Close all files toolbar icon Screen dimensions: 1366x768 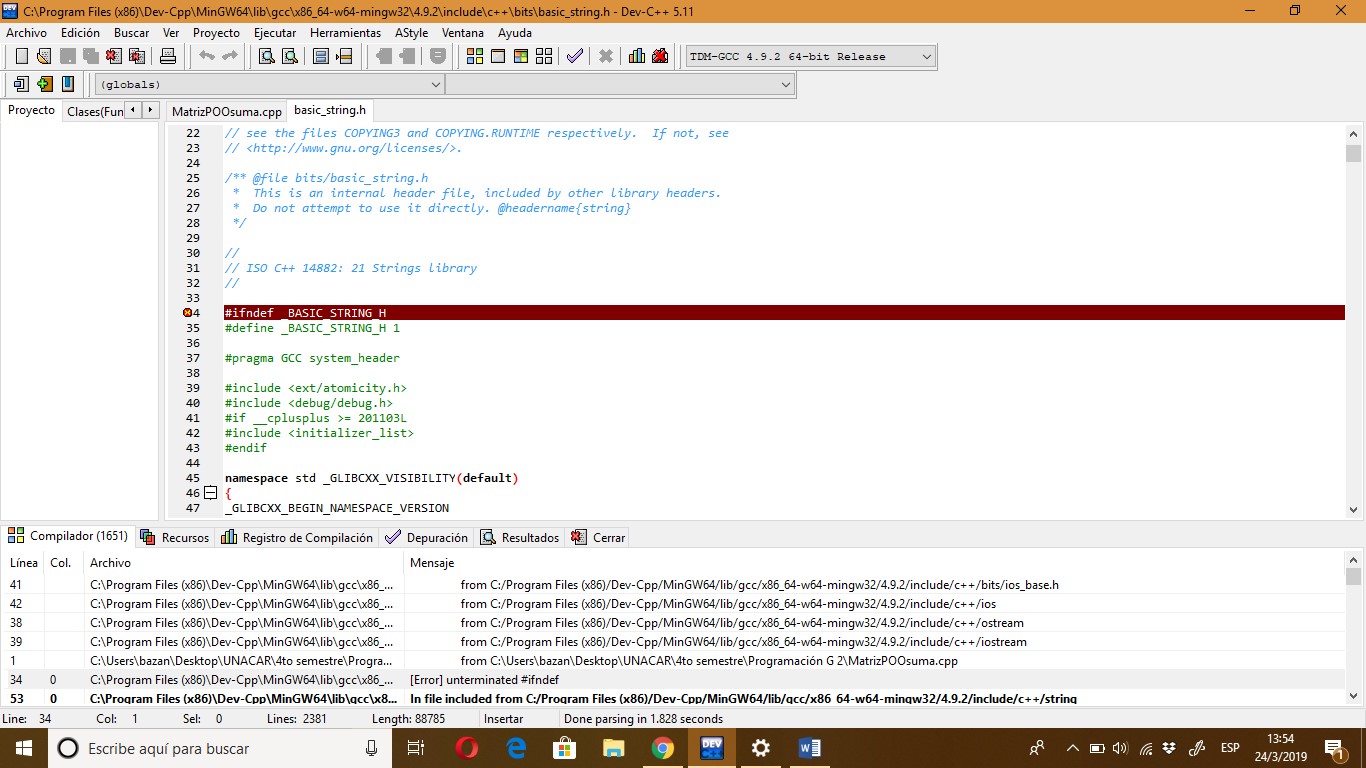pos(137,56)
